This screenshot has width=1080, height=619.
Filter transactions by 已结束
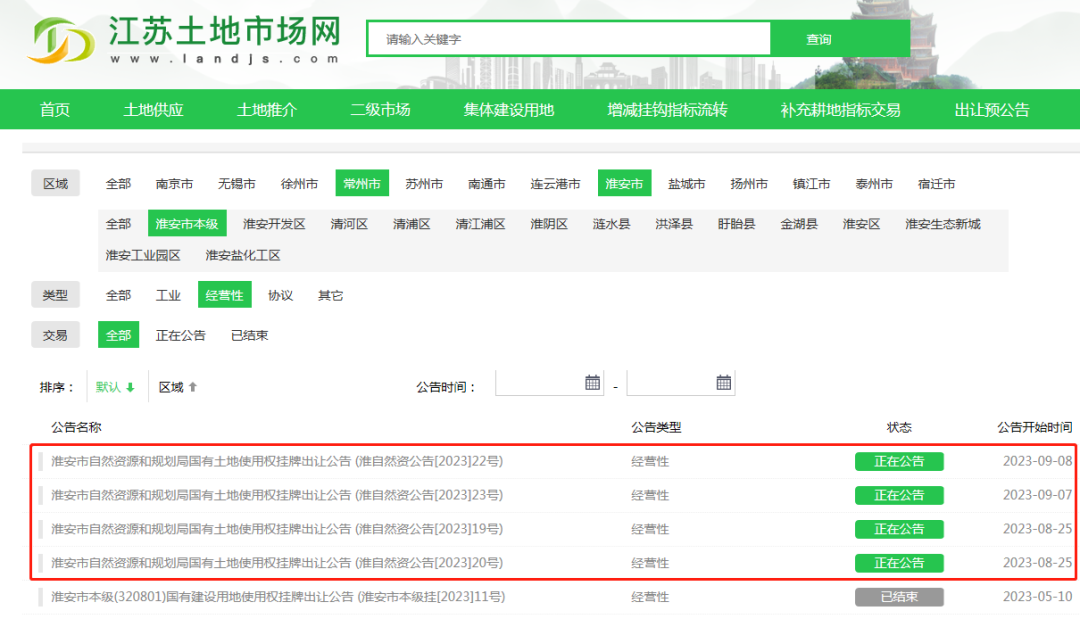[x=249, y=335]
